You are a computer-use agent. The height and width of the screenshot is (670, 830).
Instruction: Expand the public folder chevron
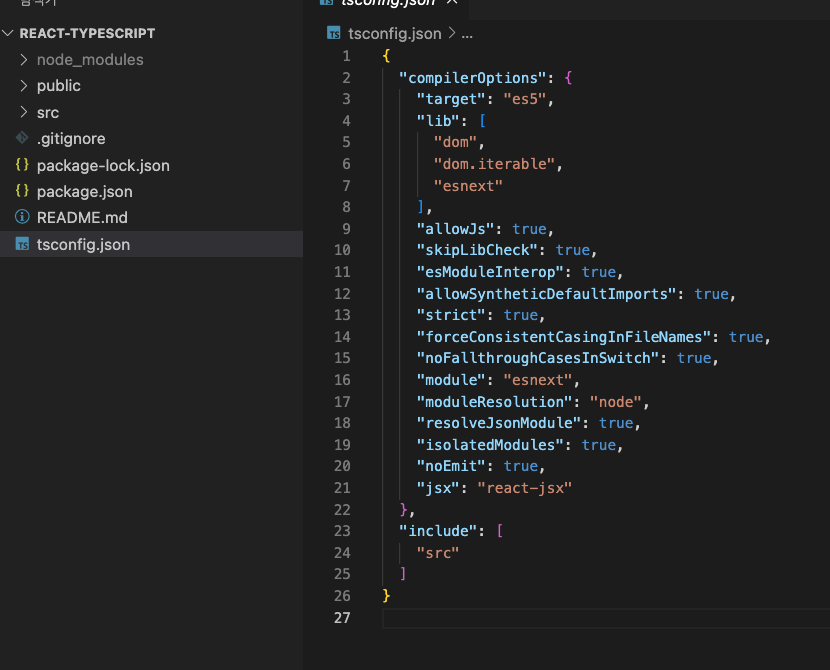[x=23, y=86]
